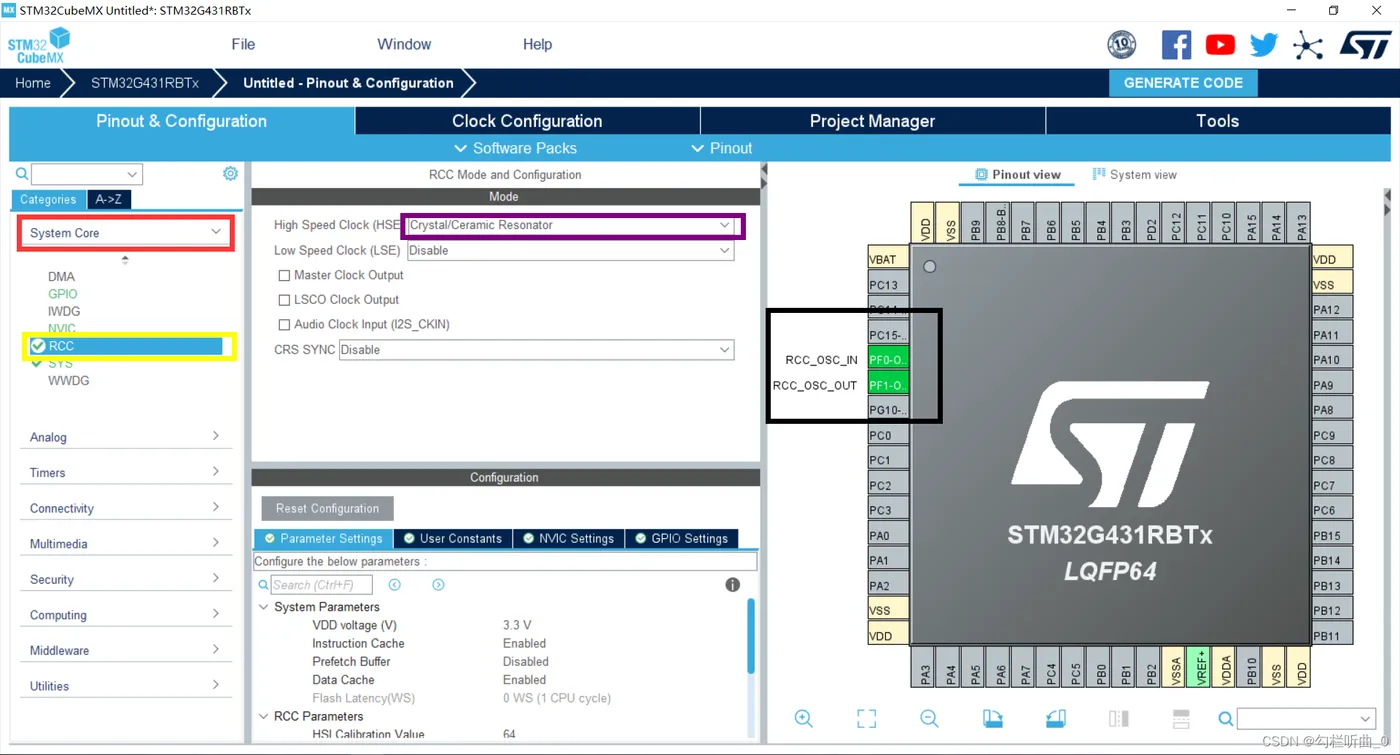Go to previous parameter search result
Image resolution: width=1400 pixels, height=755 pixels.
point(395,585)
